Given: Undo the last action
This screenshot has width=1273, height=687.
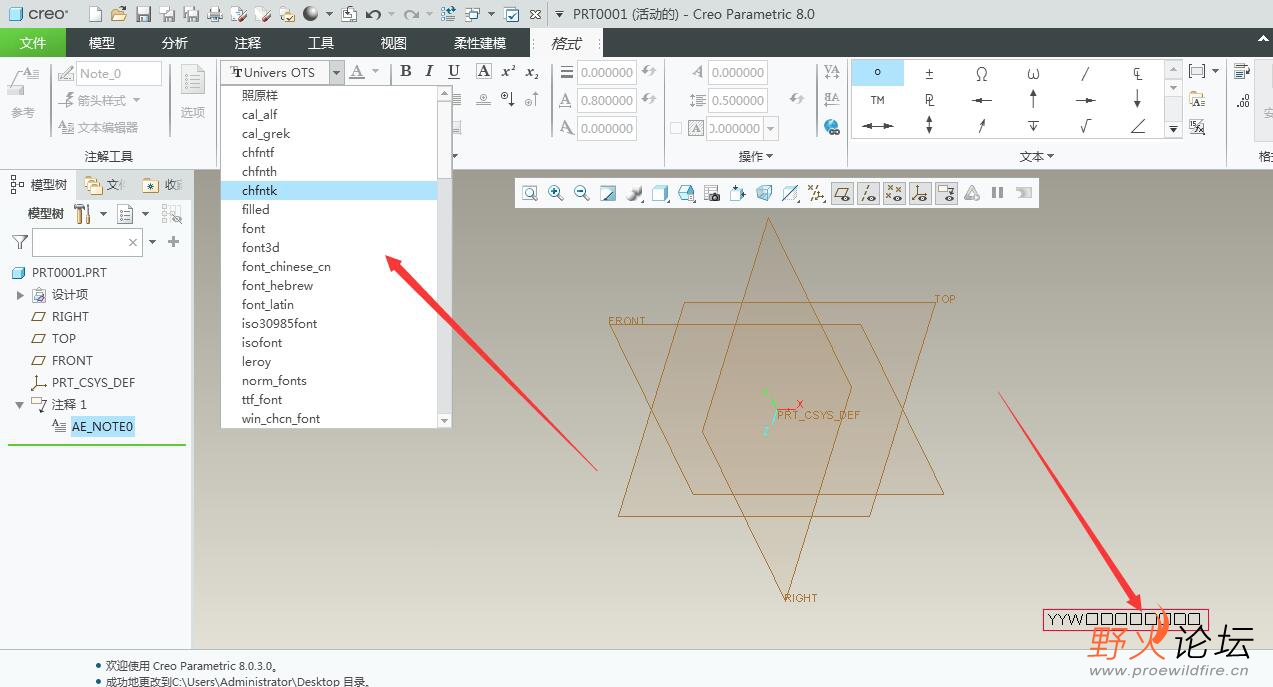Looking at the screenshot, I should coord(373,14).
